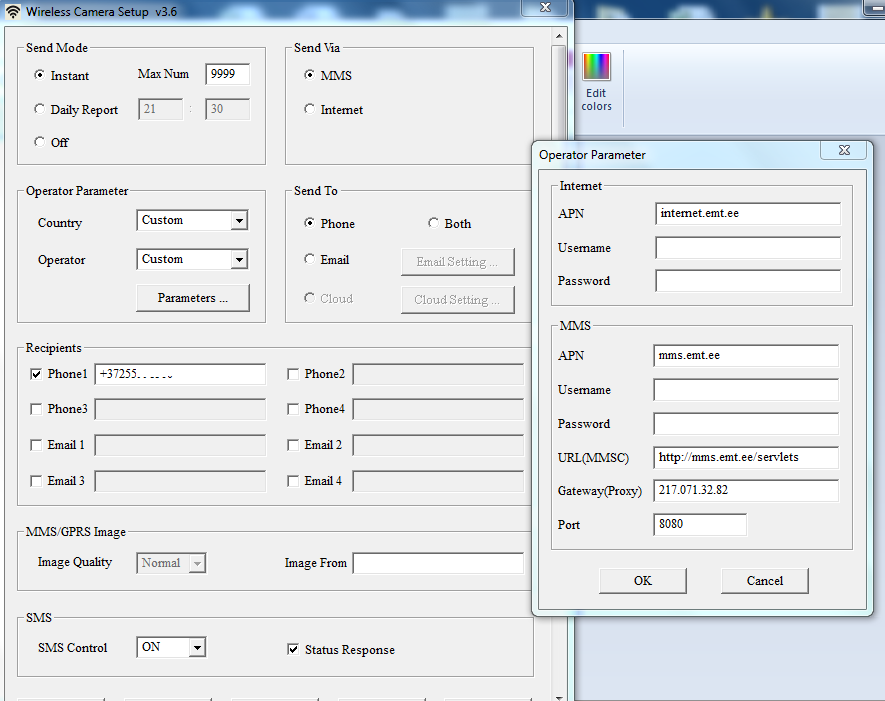Open the Country dropdown

pyautogui.click(x=238, y=221)
